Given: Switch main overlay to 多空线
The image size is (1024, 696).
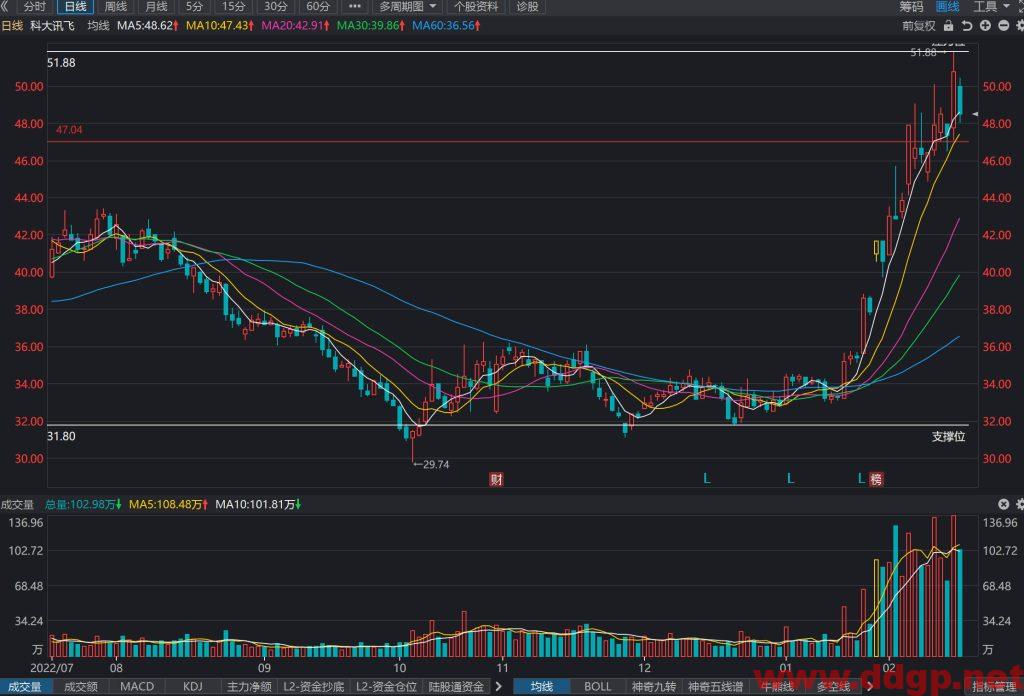Looking at the screenshot, I should coord(834,686).
